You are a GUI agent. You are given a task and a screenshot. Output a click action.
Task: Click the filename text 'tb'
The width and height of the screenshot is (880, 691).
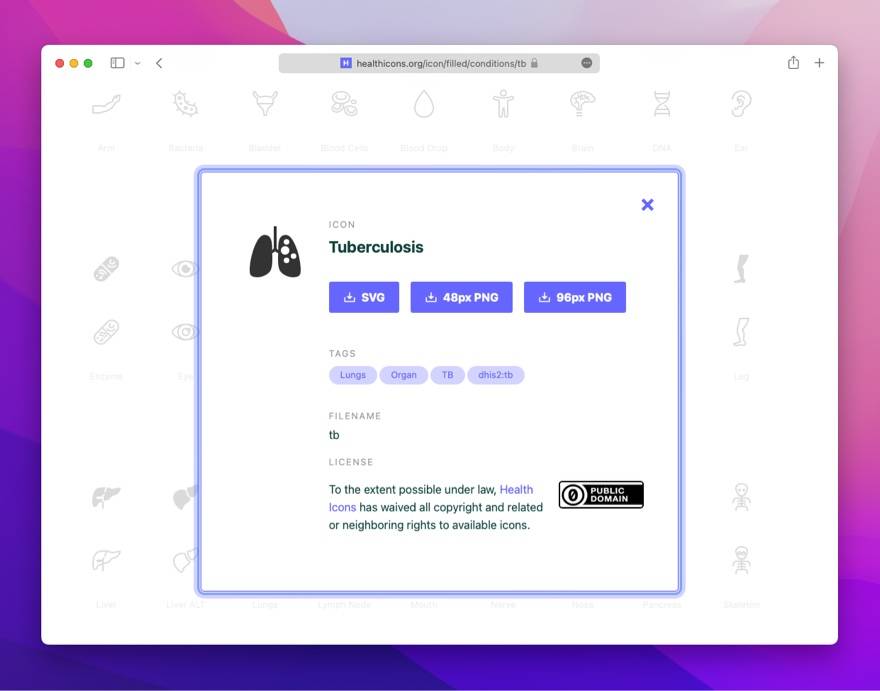[x=334, y=435]
